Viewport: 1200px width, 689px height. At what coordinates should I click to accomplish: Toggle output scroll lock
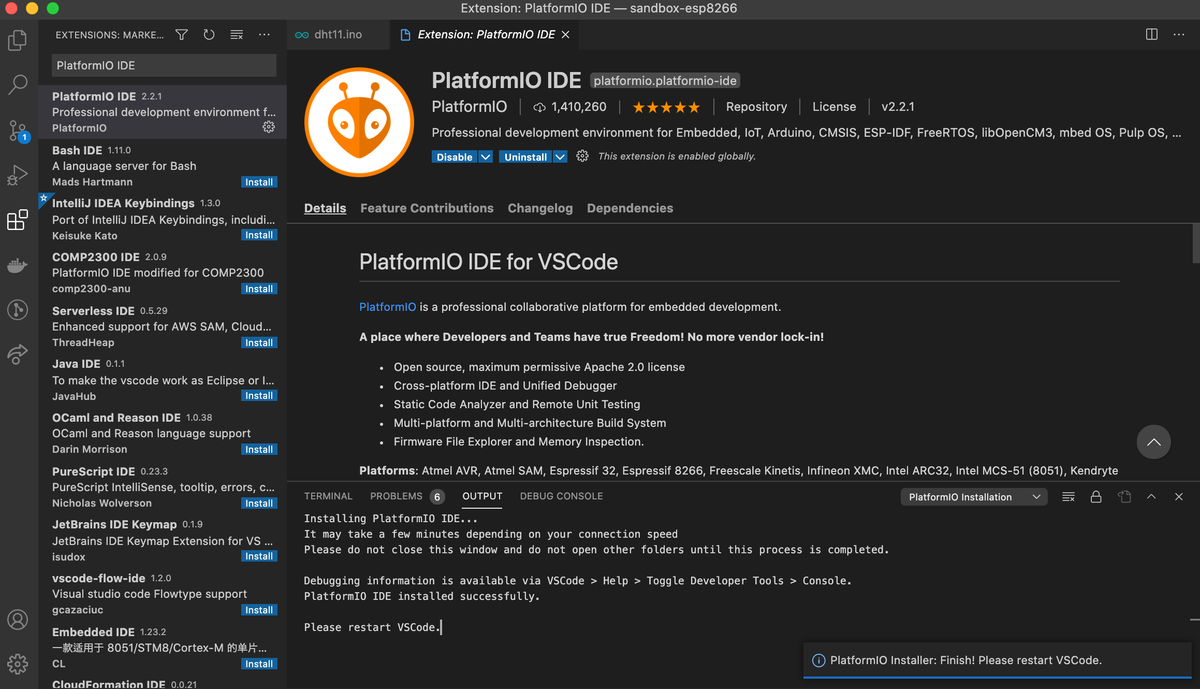[x=1096, y=497]
